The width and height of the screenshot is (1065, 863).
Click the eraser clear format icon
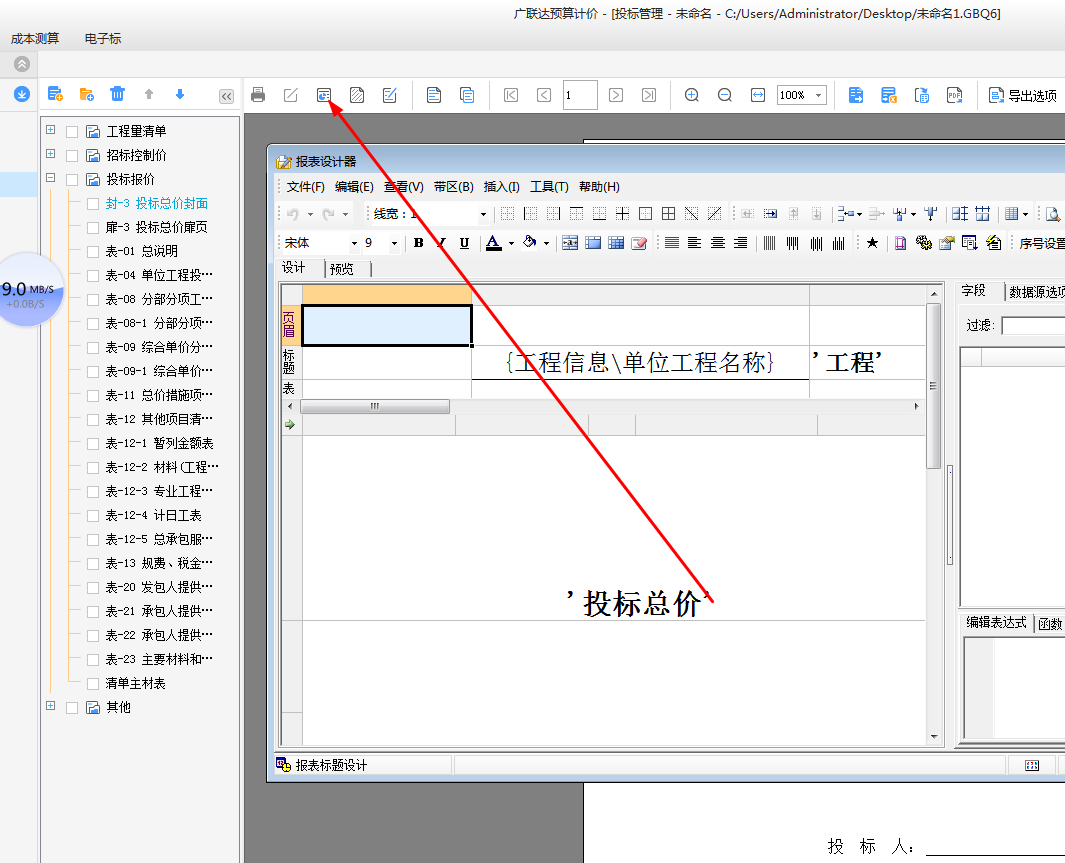(639, 243)
